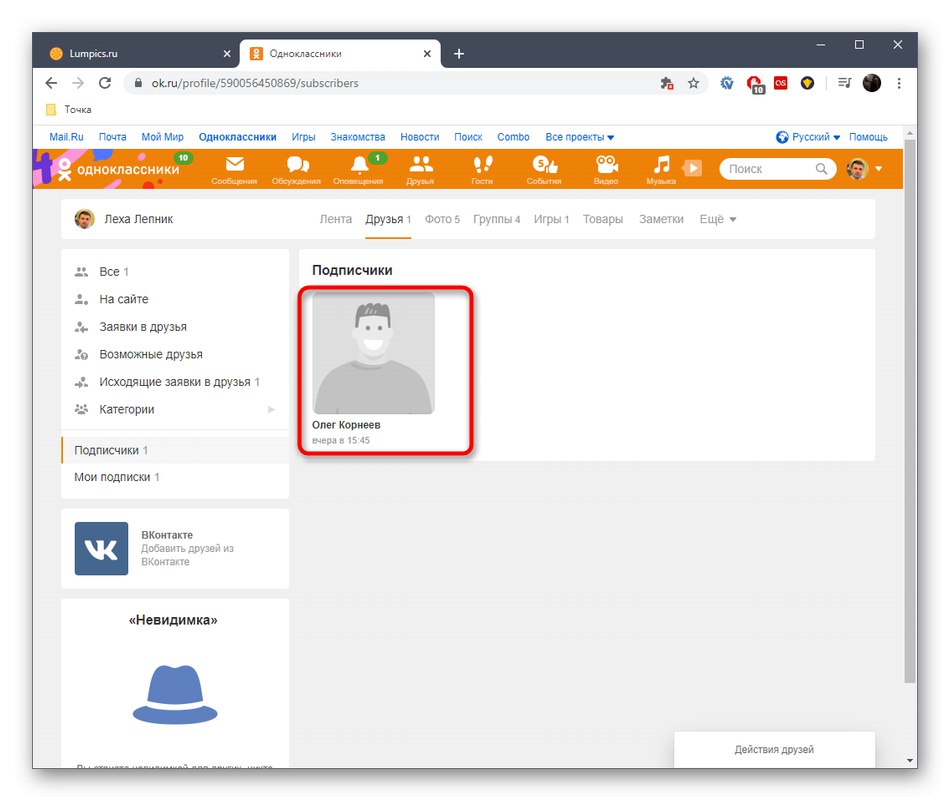
Task: Switch to the Игры 1 profile tab
Action: (x=551, y=219)
